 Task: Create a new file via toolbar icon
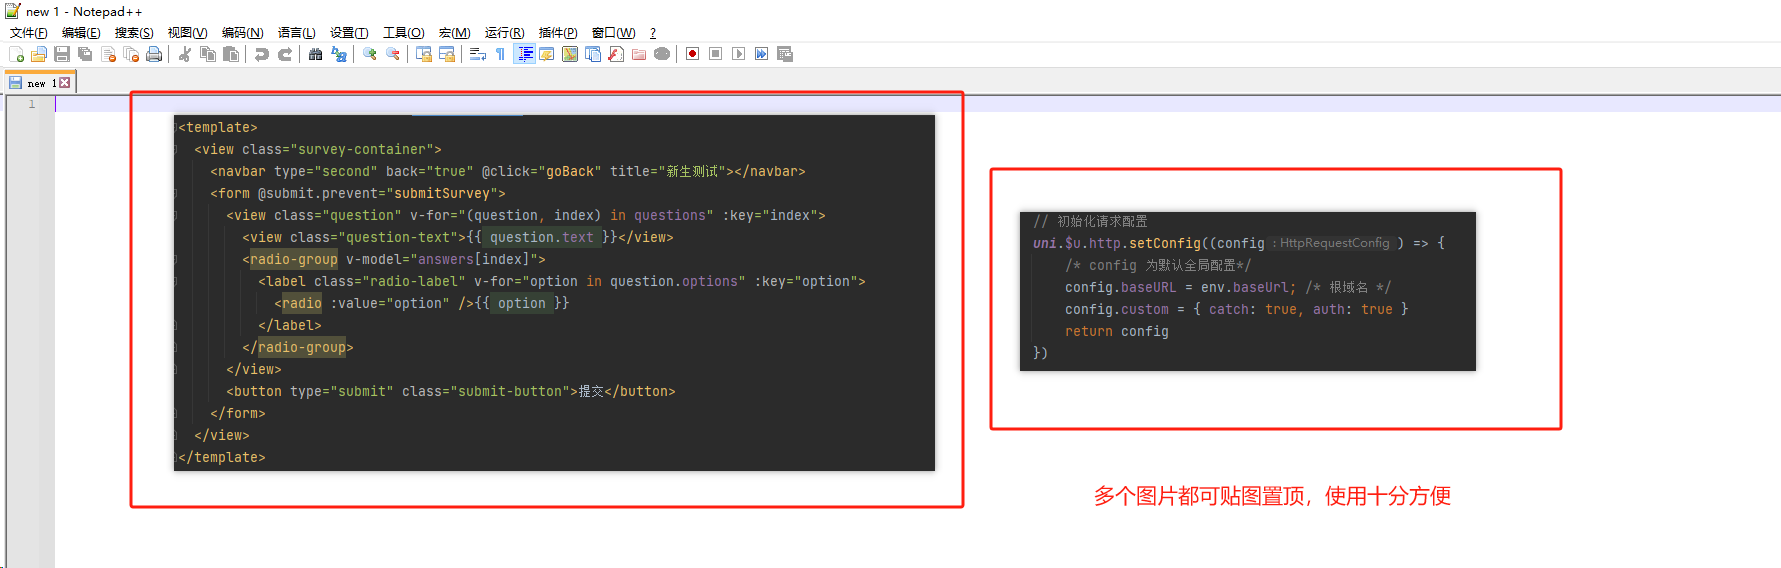point(16,54)
